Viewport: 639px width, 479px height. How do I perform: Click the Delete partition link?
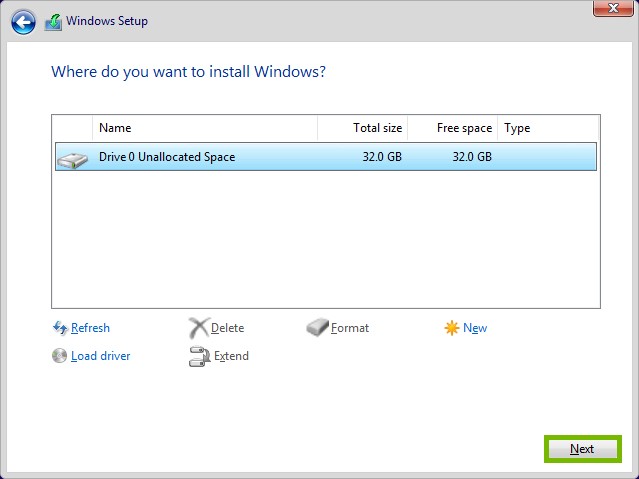(x=227, y=328)
